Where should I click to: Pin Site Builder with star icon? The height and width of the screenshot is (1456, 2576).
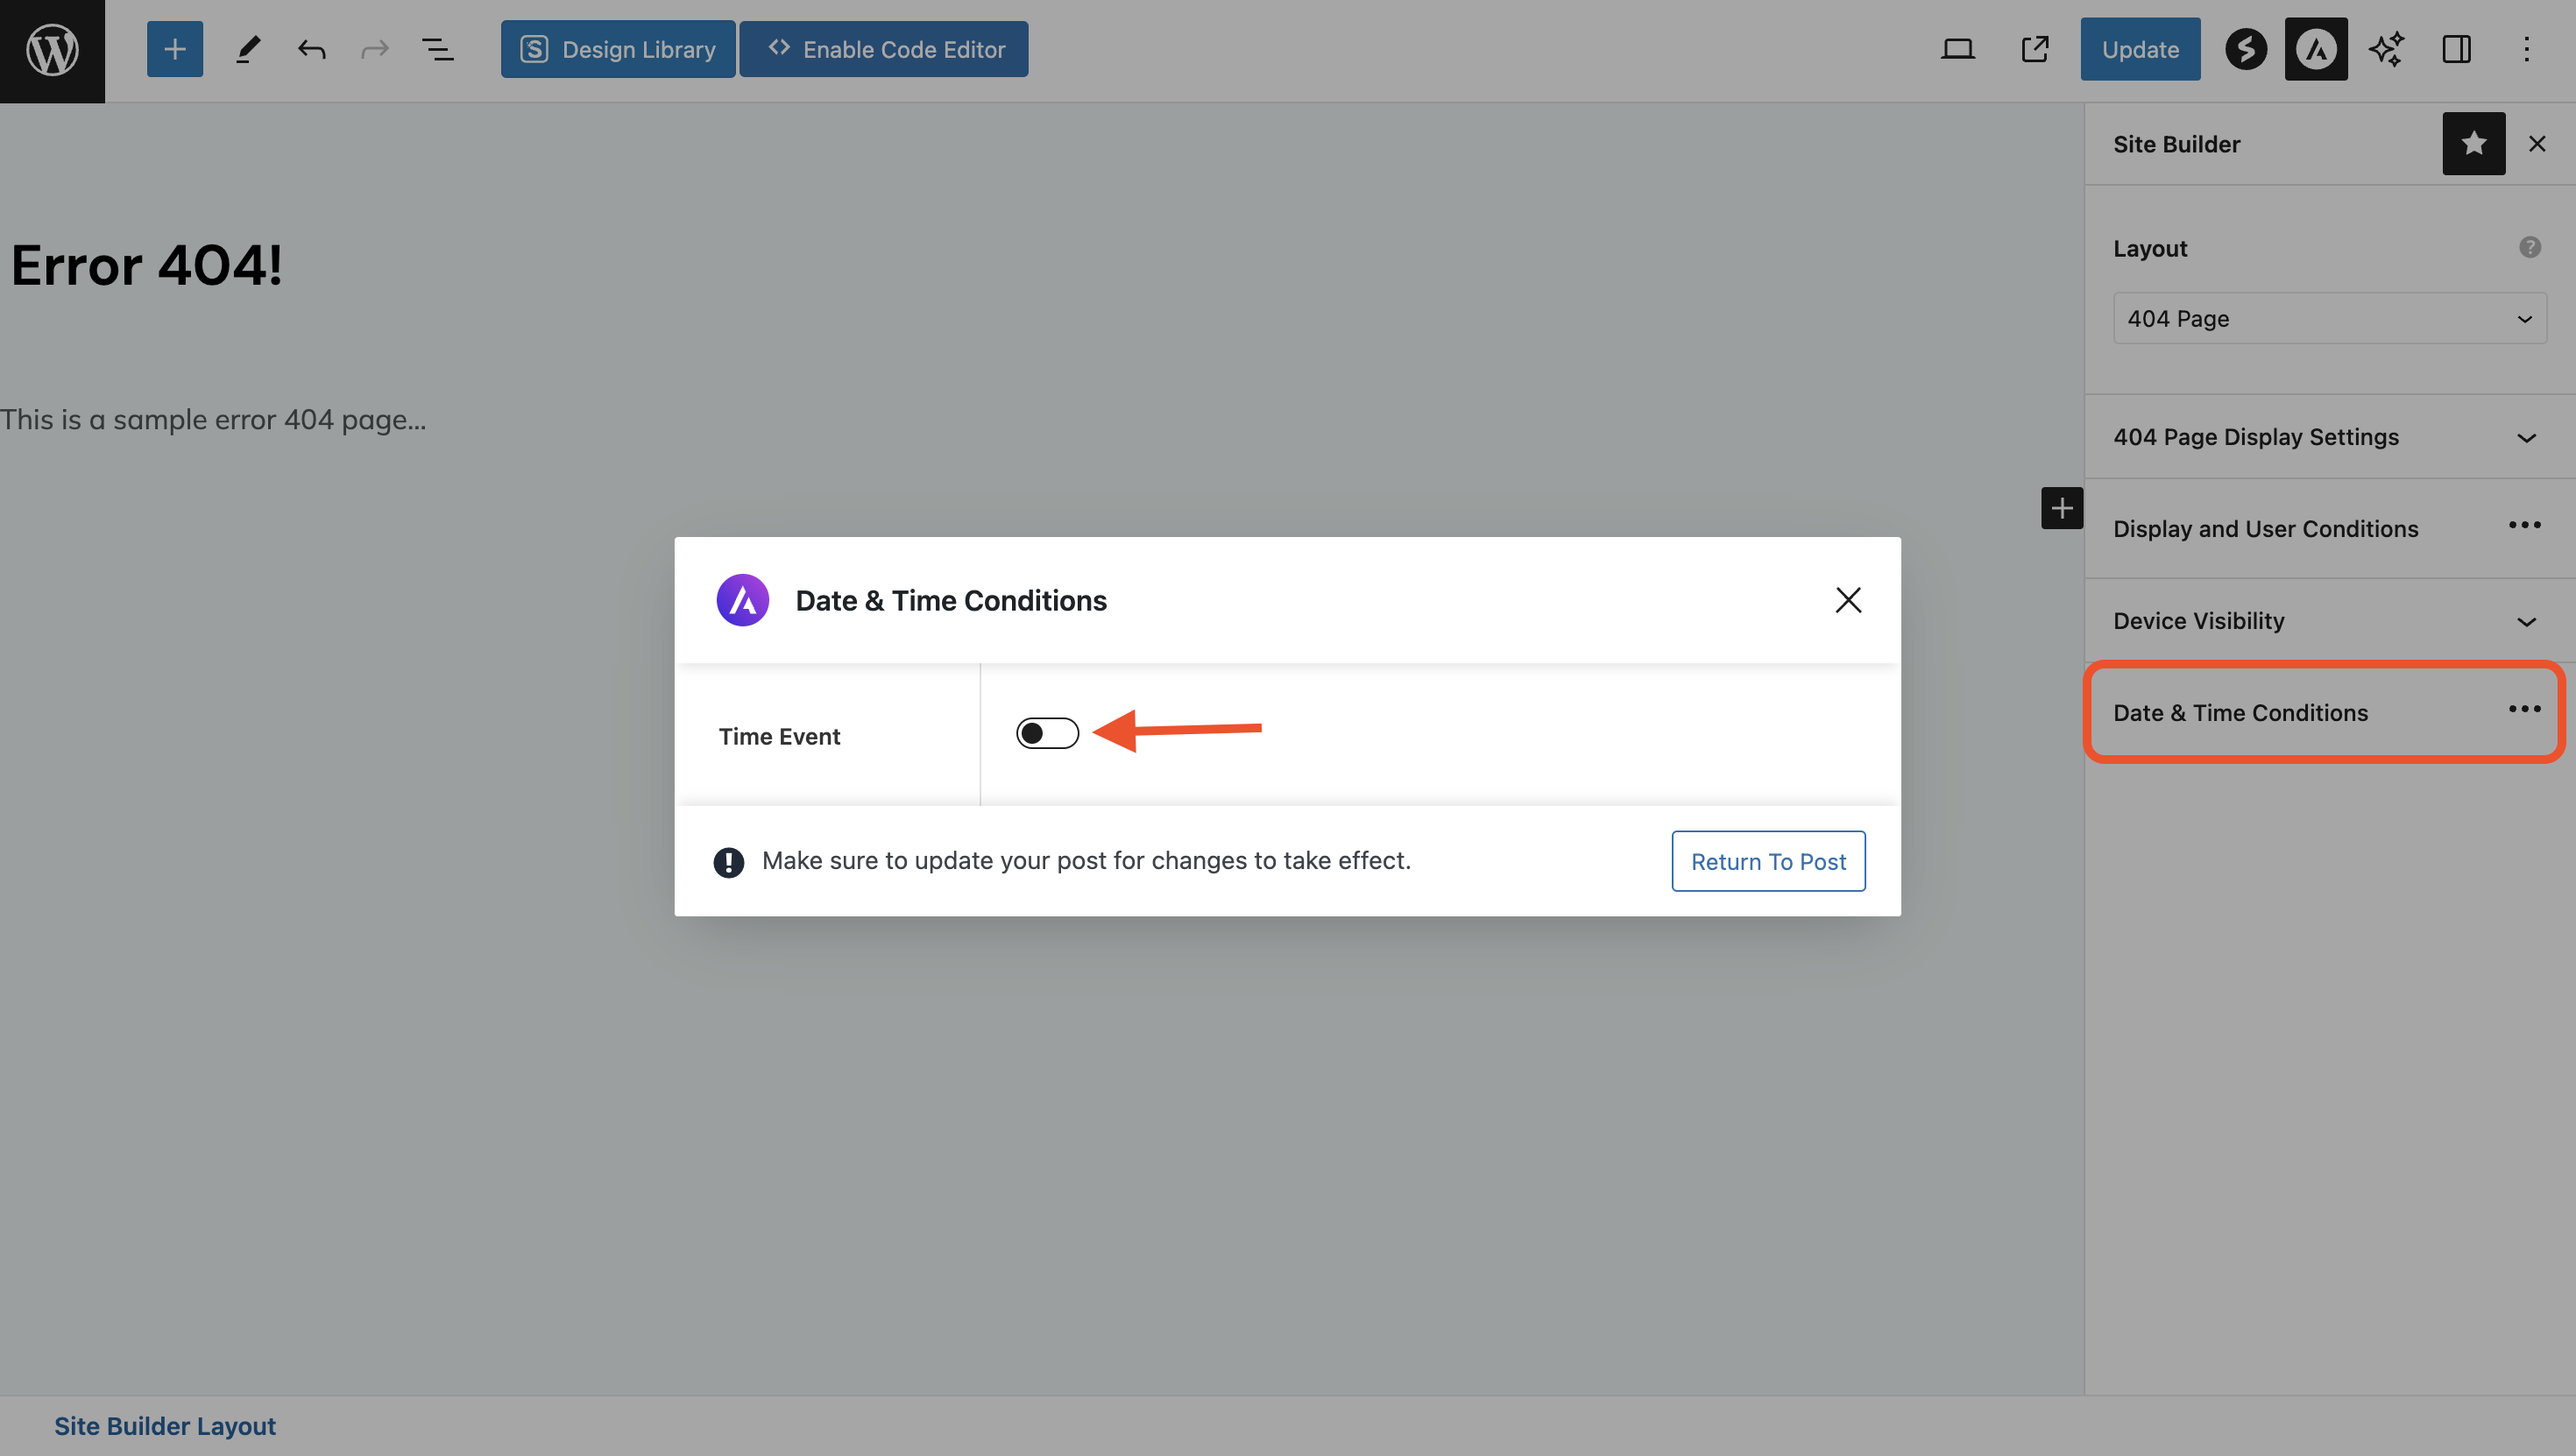pyautogui.click(x=2474, y=144)
